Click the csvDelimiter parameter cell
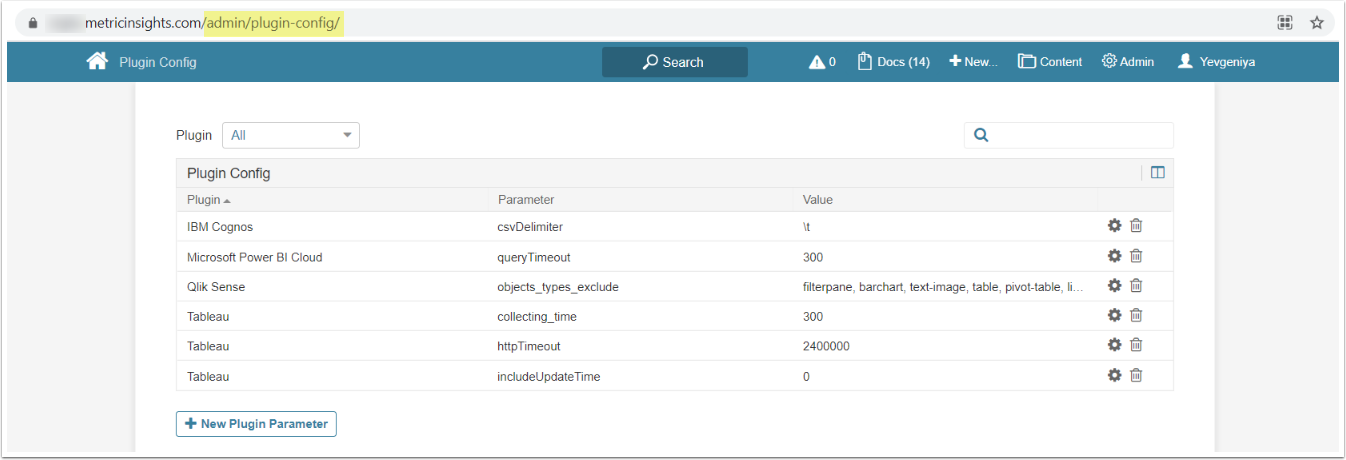 point(530,227)
